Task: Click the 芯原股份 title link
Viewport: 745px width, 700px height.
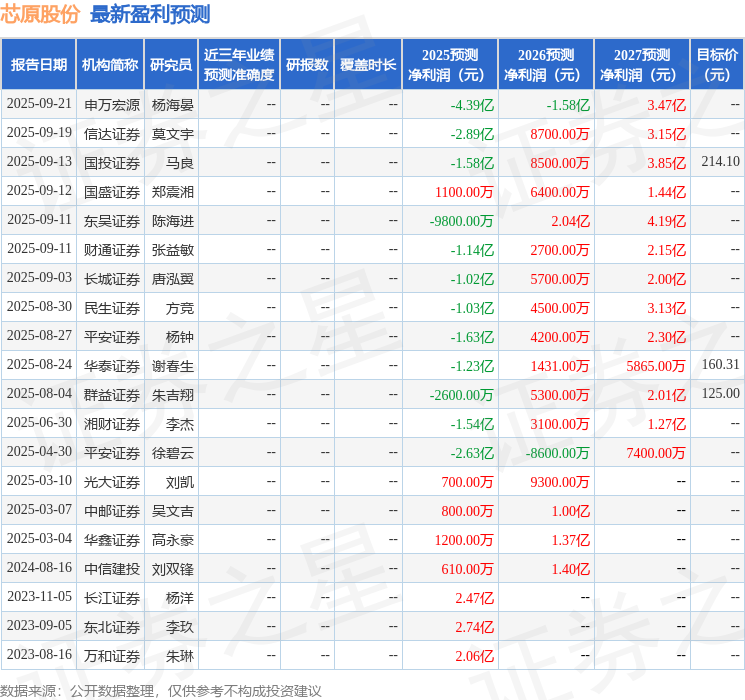Action: tap(40, 14)
